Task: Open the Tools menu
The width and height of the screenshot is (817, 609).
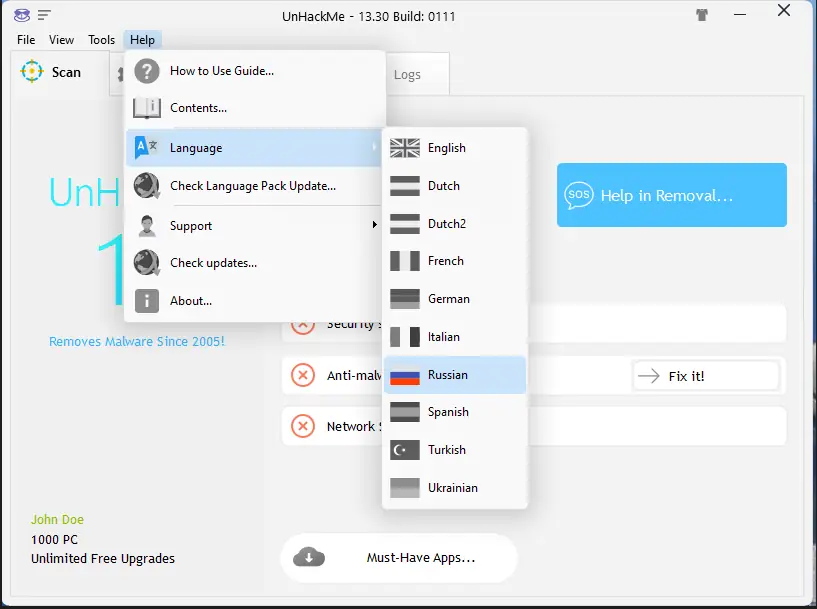Action: 102,40
